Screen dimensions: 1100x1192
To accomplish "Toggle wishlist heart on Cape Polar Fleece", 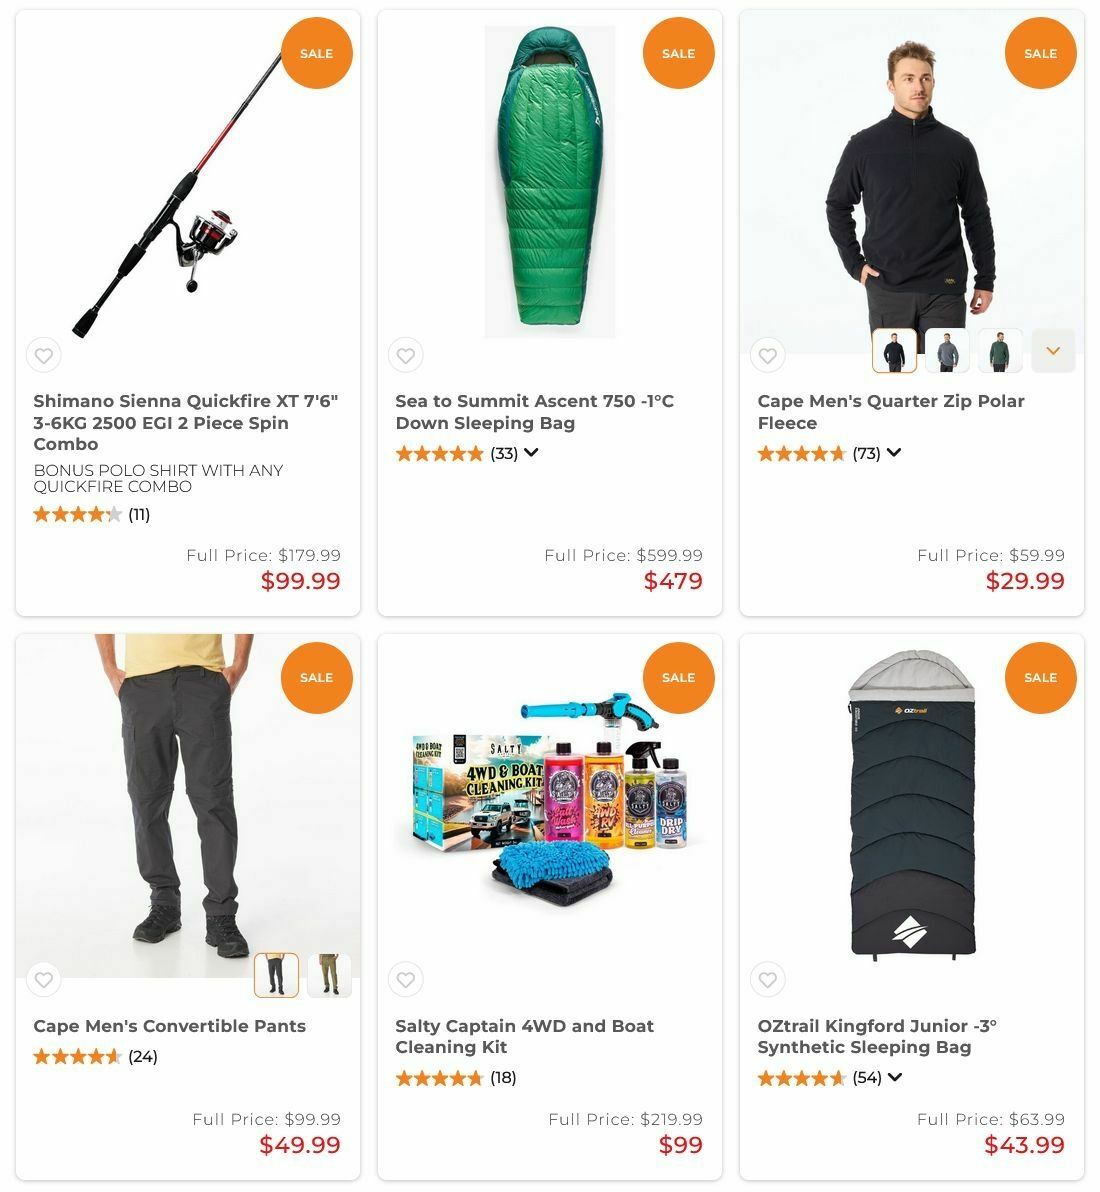I will click(768, 355).
